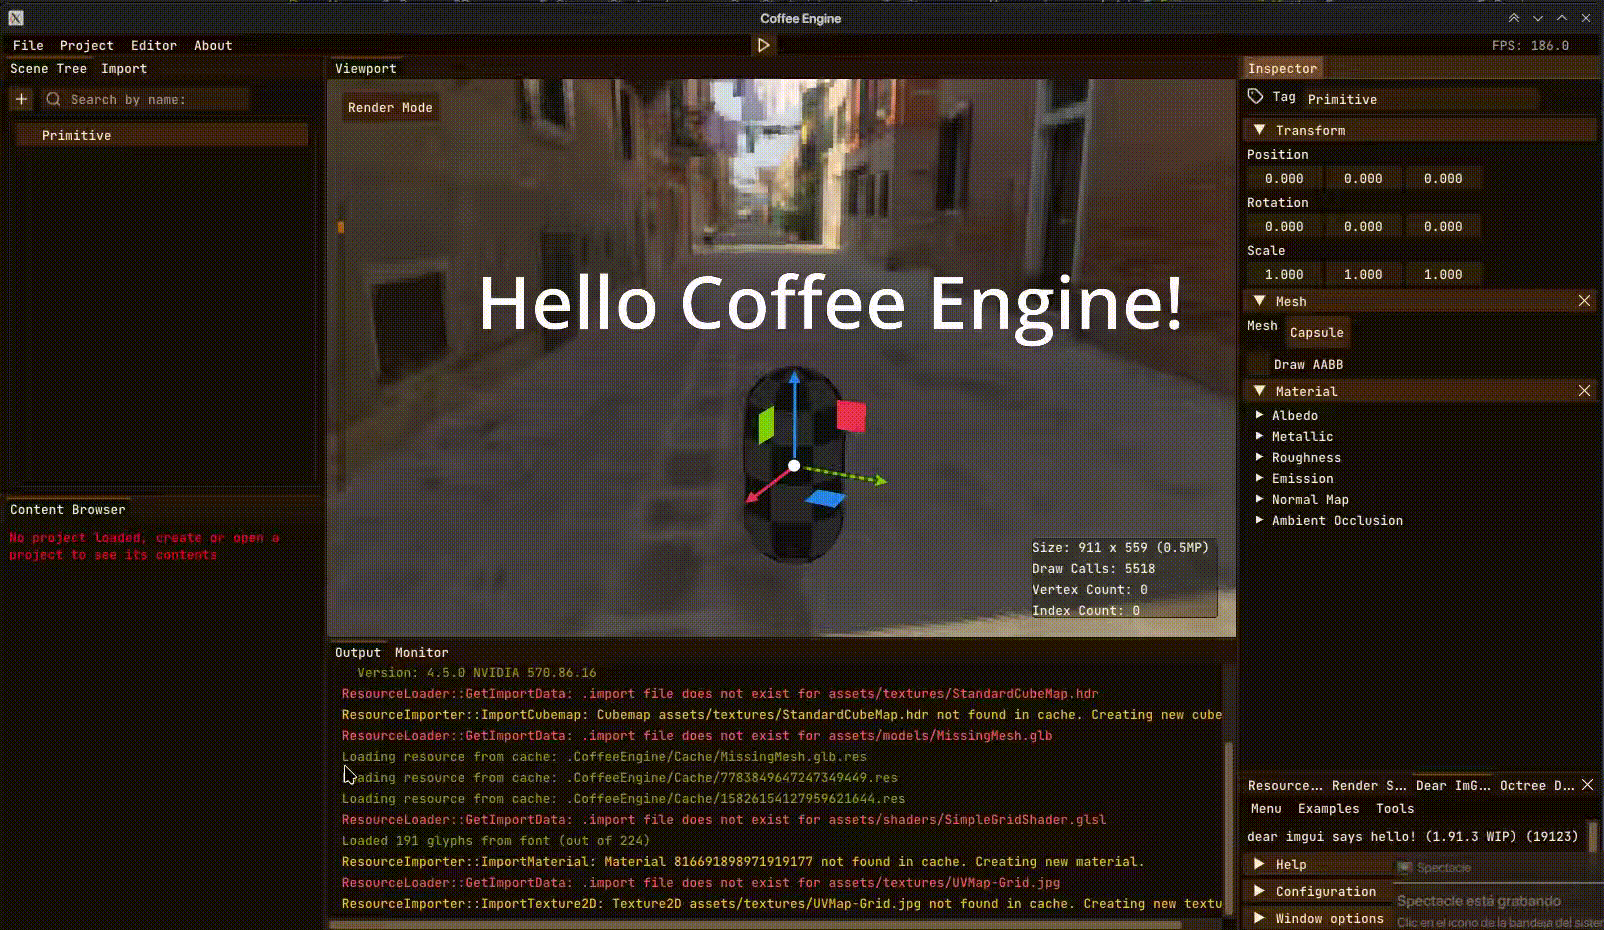The width and height of the screenshot is (1604, 930).
Task: Open the About menu
Action: click(213, 45)
